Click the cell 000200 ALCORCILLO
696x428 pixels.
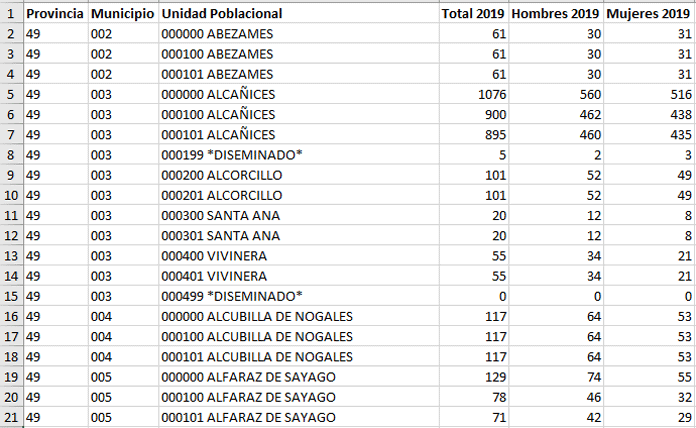click(x=299, y=175)
